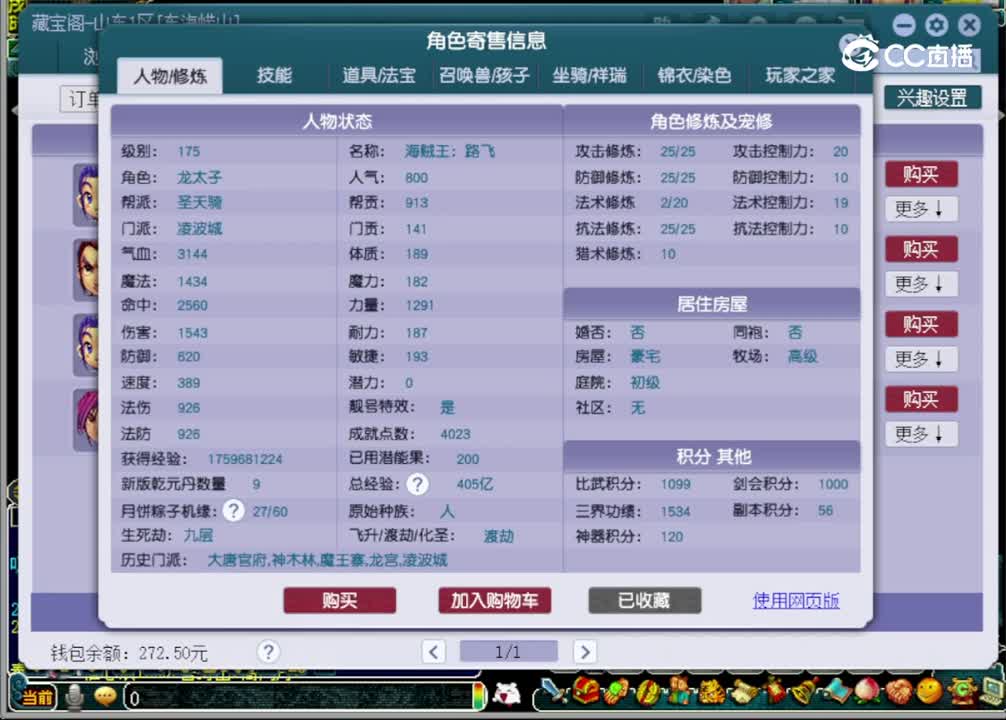The image size is (1006, 720).
Task: Click the microphone icon above the chat bar
Action: click(75, 696)
